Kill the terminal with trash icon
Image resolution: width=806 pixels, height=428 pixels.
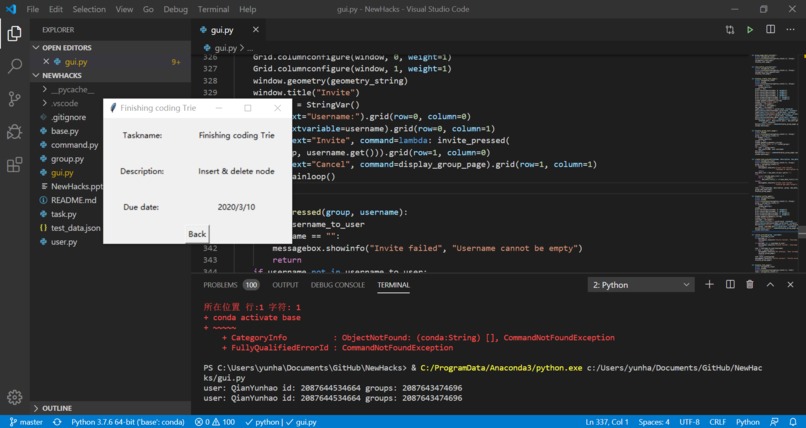[x=750, y=284]
